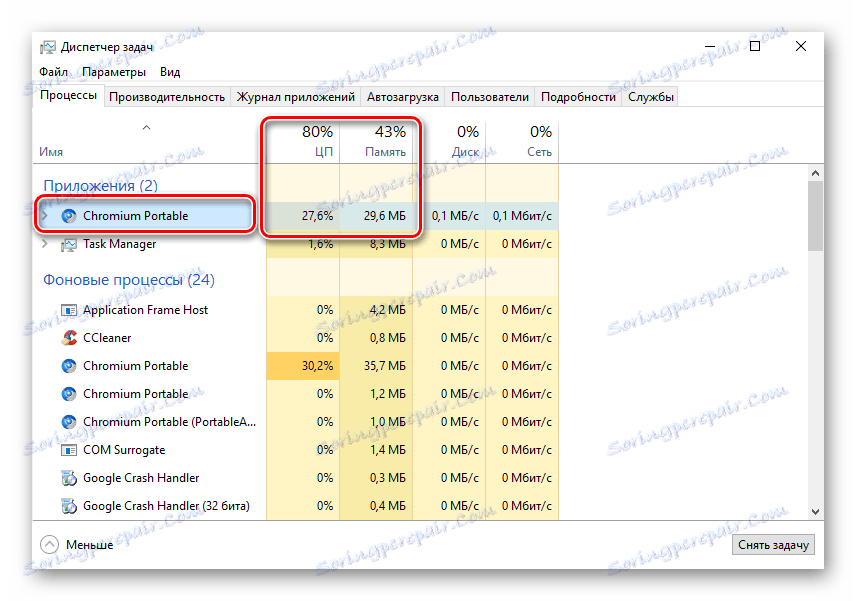Viewport: 856px width, 601px height.
Task: Select the Фоновые процессы (24) group heading
Action: click(129, 280)
